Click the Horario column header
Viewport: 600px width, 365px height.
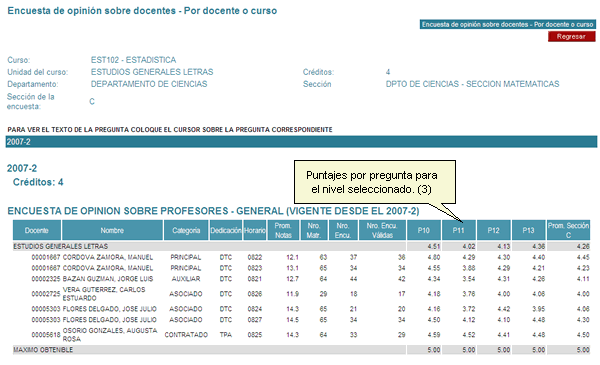pyautogui.click(x=255, y=230)
